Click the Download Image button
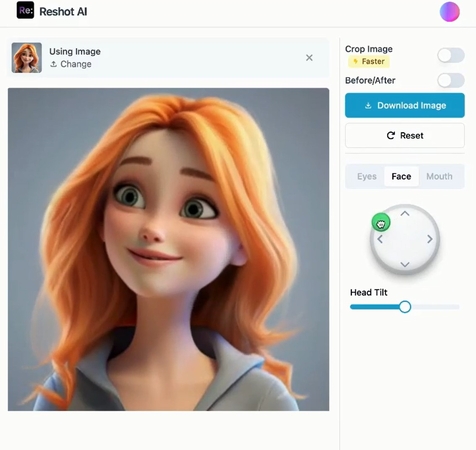 pyautogui.click(x=405, y=105)
